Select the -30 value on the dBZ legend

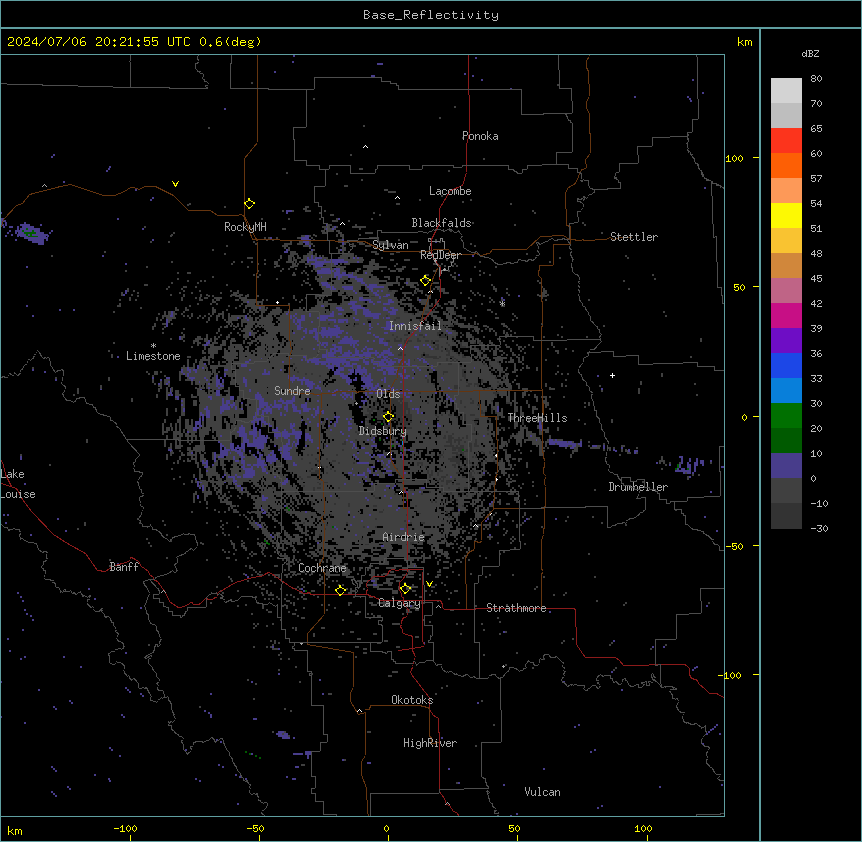819,528
